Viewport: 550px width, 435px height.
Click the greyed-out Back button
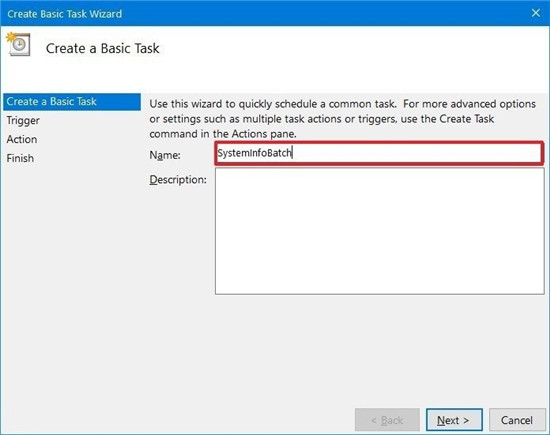(387, 420)
